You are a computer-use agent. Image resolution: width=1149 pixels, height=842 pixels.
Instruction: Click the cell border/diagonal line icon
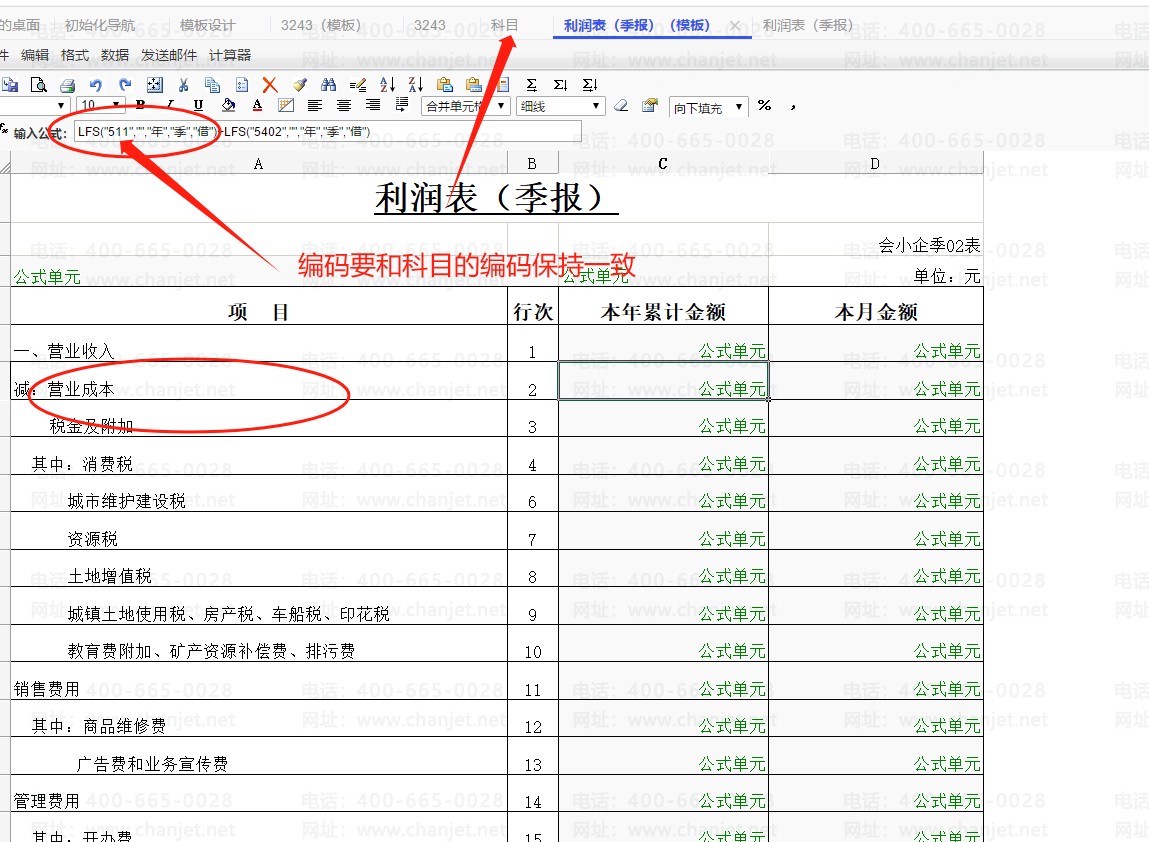click(x=286, y=105)
